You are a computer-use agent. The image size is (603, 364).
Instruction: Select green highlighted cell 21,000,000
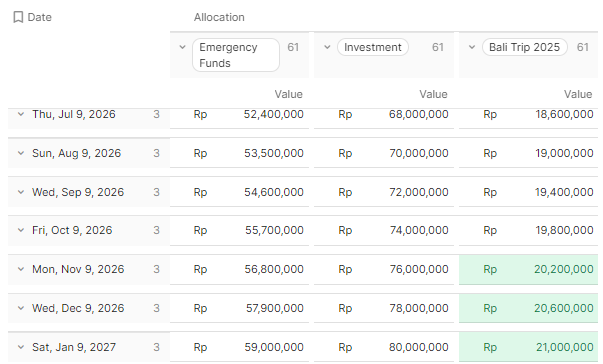pyautogui.click(x=528, y=347)
